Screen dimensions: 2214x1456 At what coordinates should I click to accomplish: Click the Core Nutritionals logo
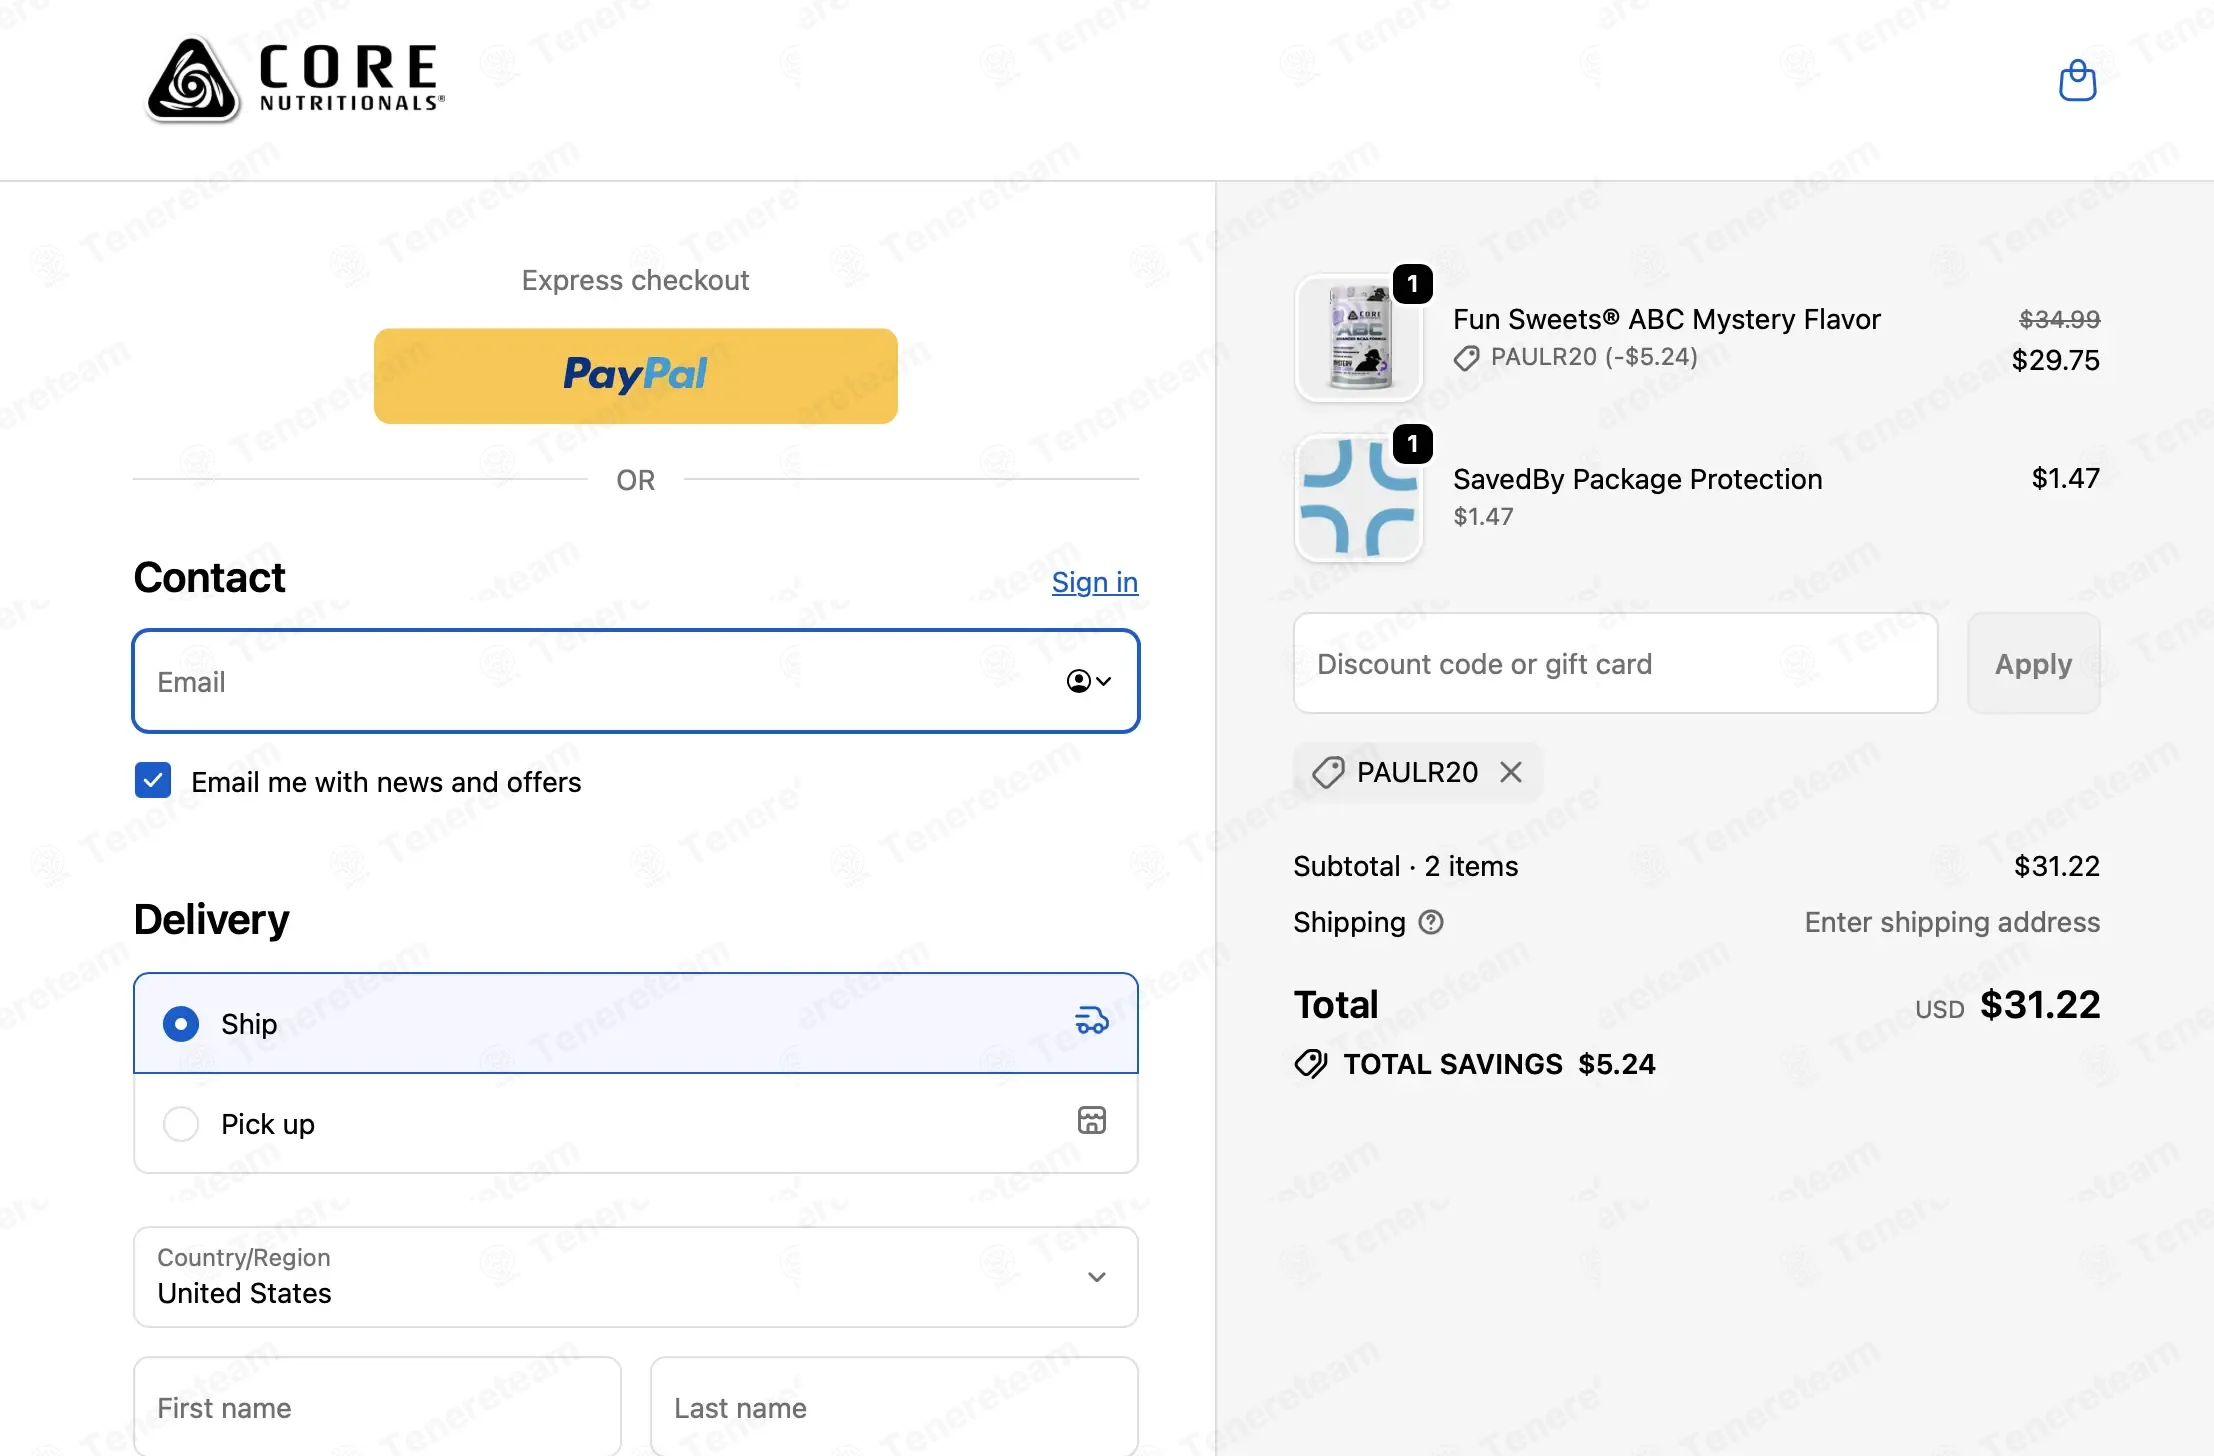(295, 79)
